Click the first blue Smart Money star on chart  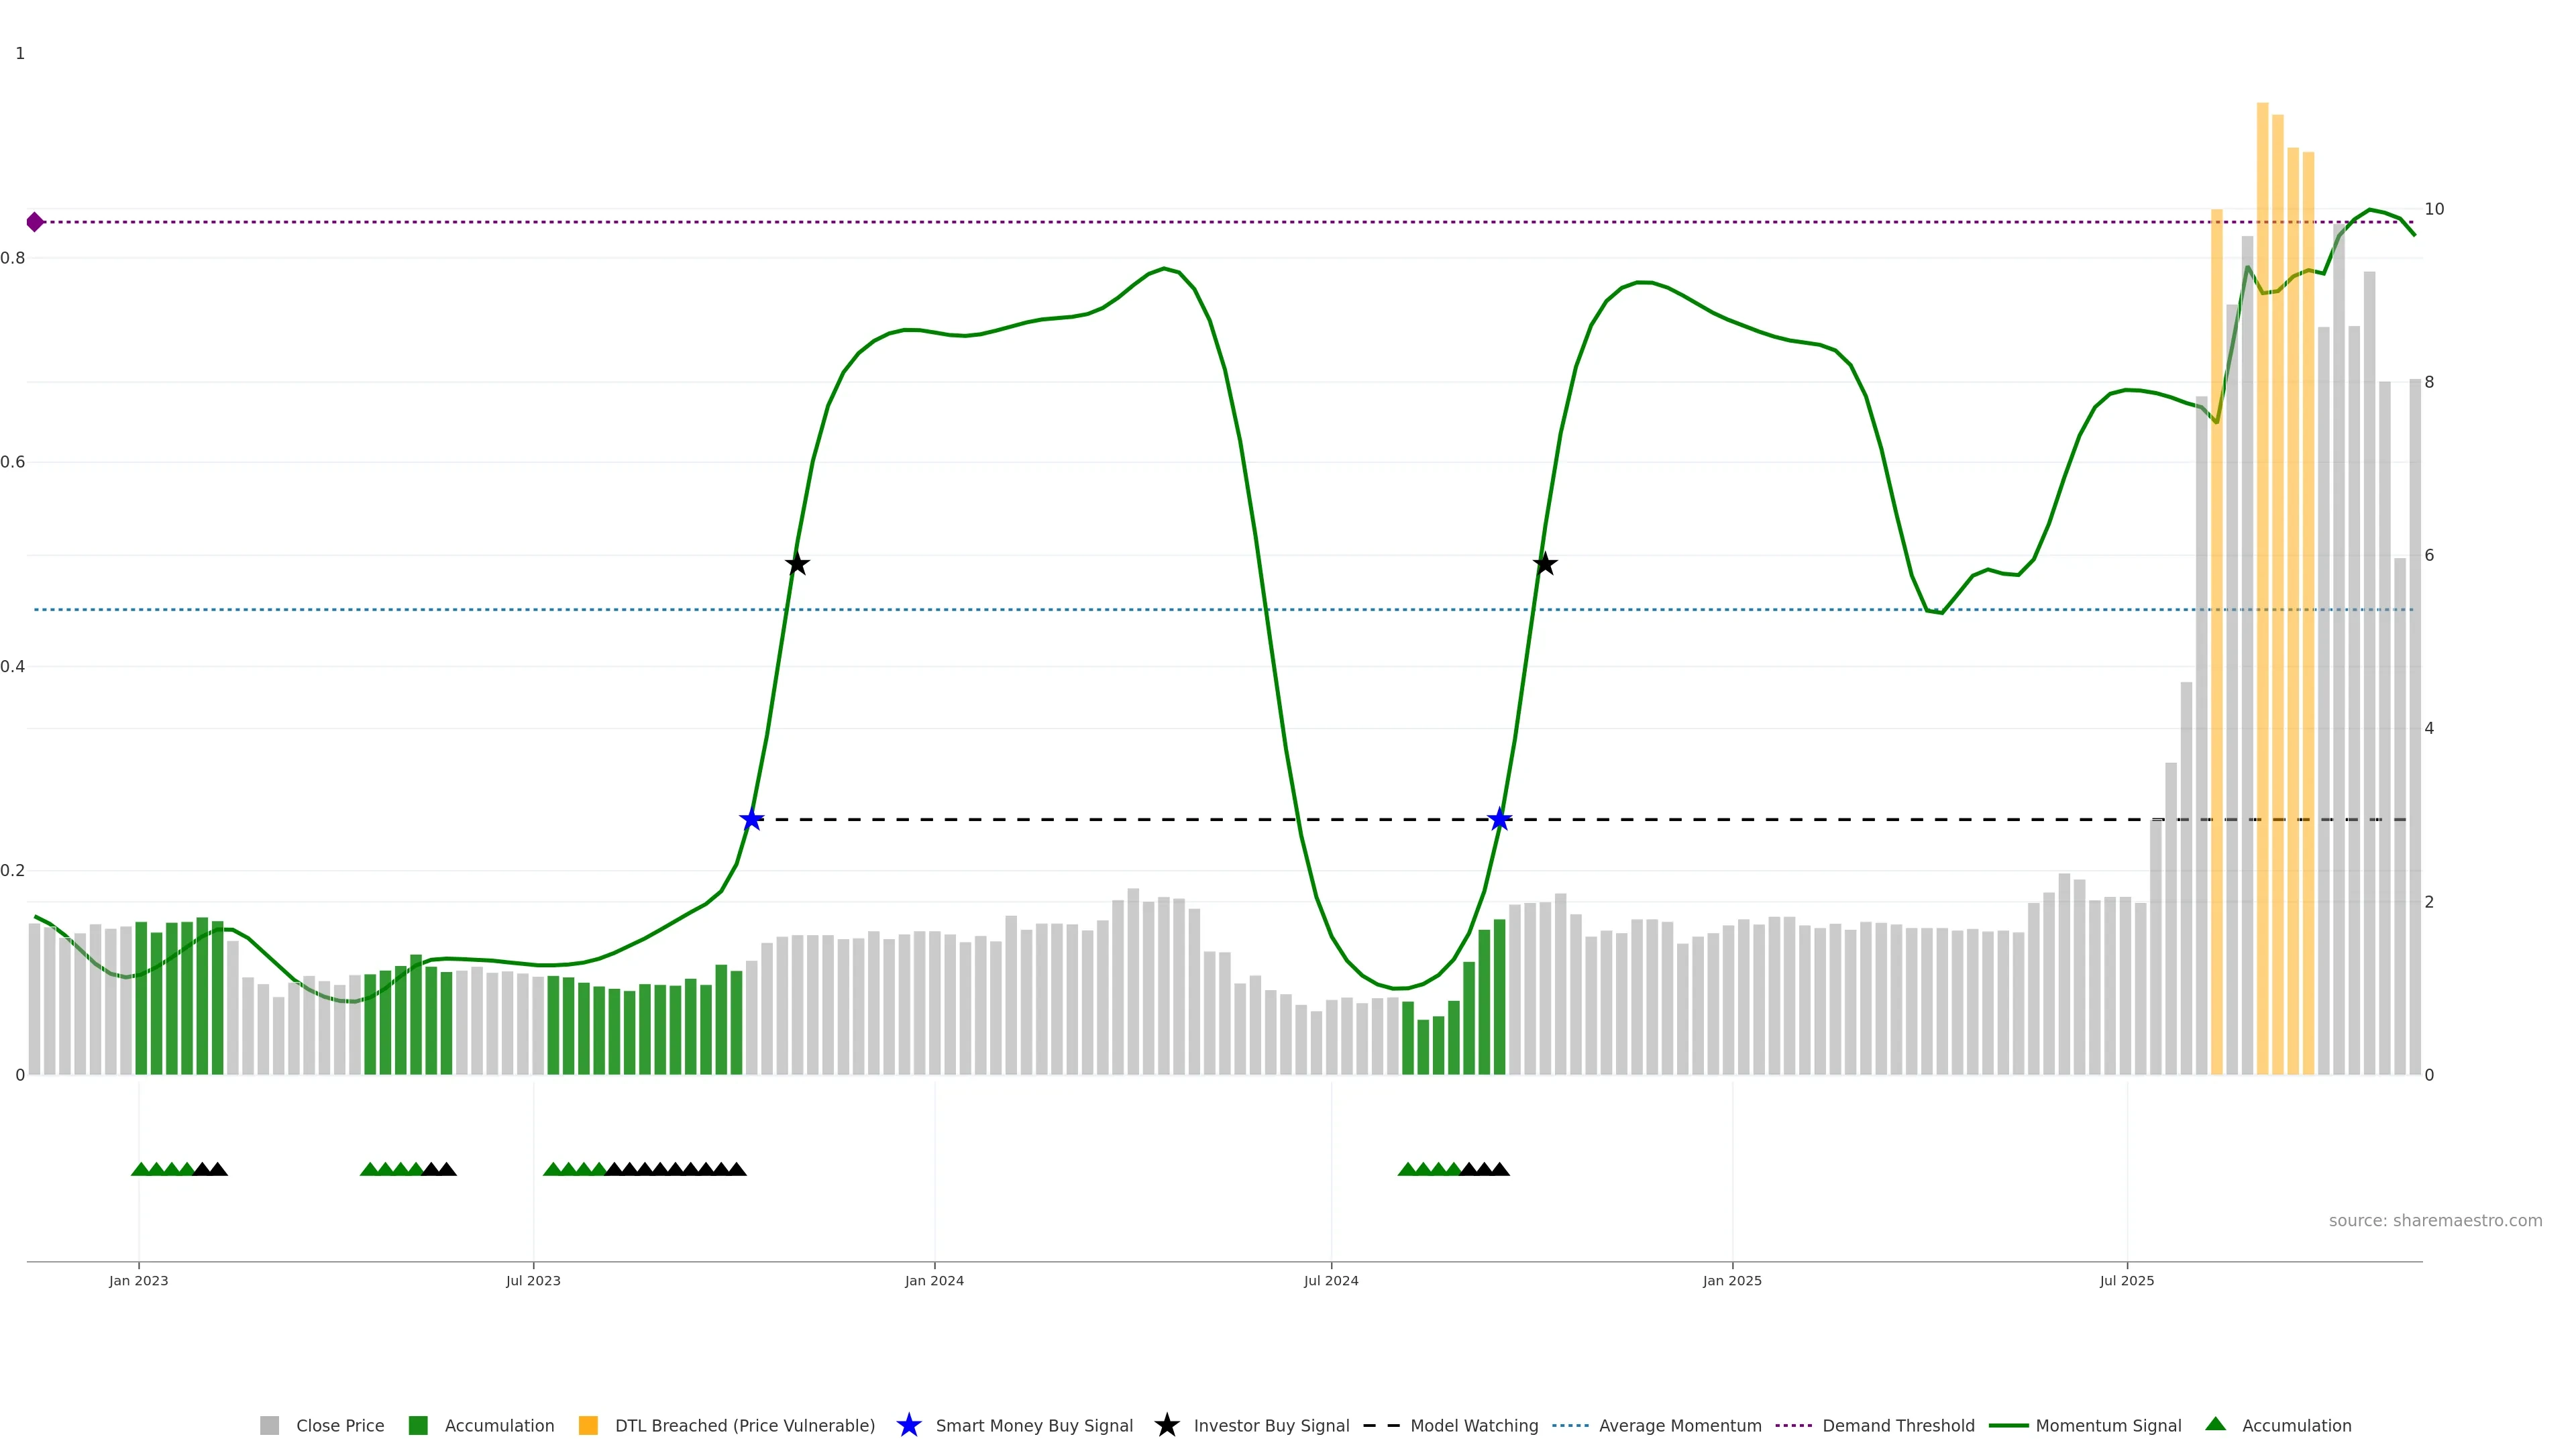click(751, 820)
